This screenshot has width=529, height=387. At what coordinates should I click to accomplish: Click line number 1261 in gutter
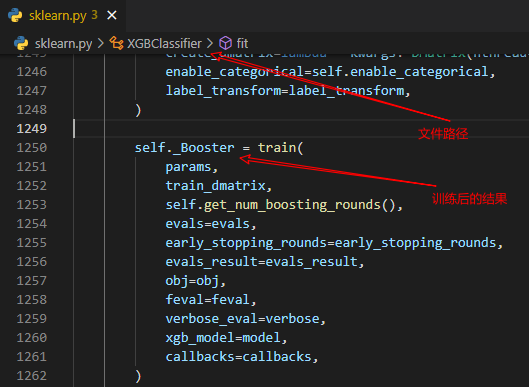[x=32, y=357]
